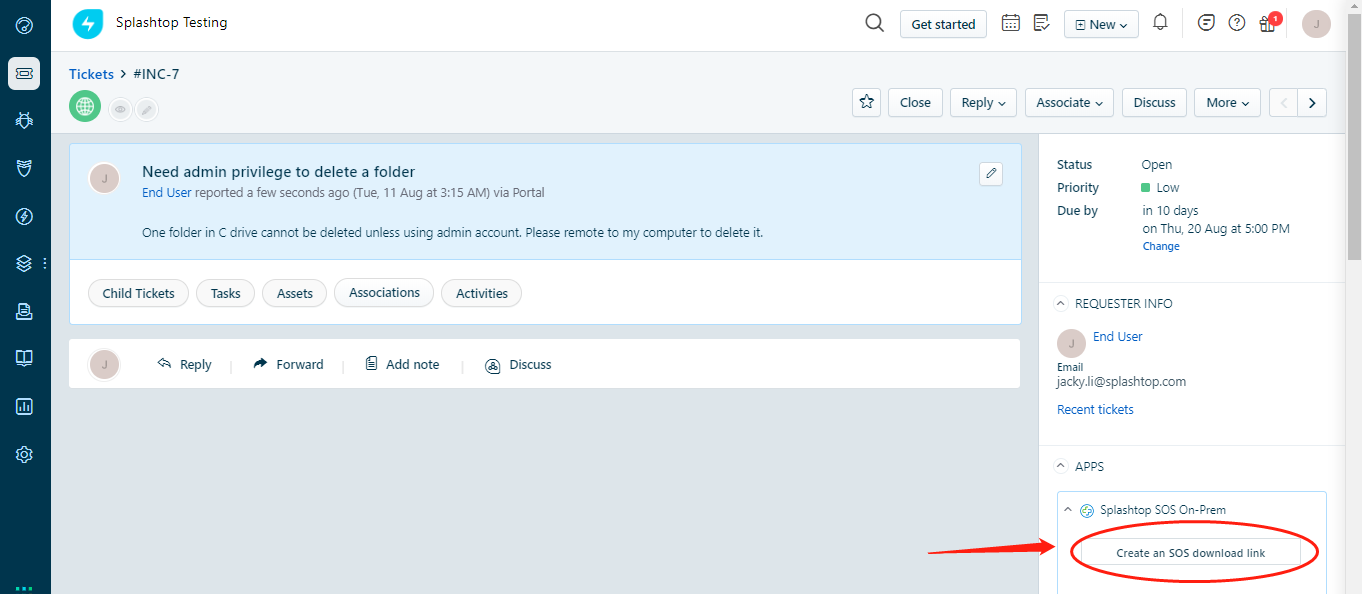Click the Freshservice lightning logo
This screenshot has width=1362, height=594.
pos(87,24)
